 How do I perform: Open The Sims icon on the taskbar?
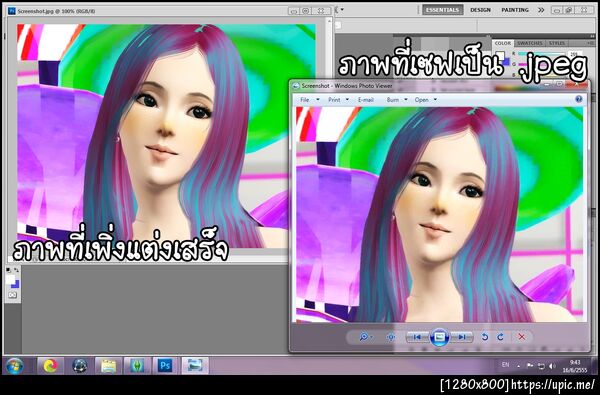(x=137, y=366)
